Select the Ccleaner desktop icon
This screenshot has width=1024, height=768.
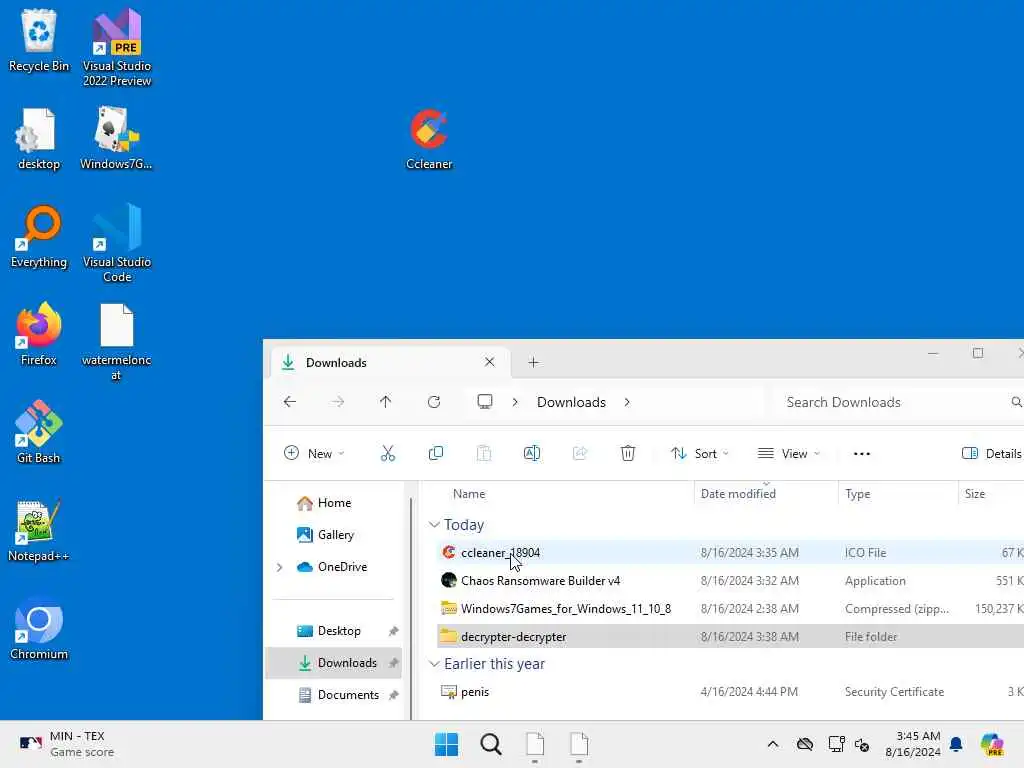[x=429, y=138]
